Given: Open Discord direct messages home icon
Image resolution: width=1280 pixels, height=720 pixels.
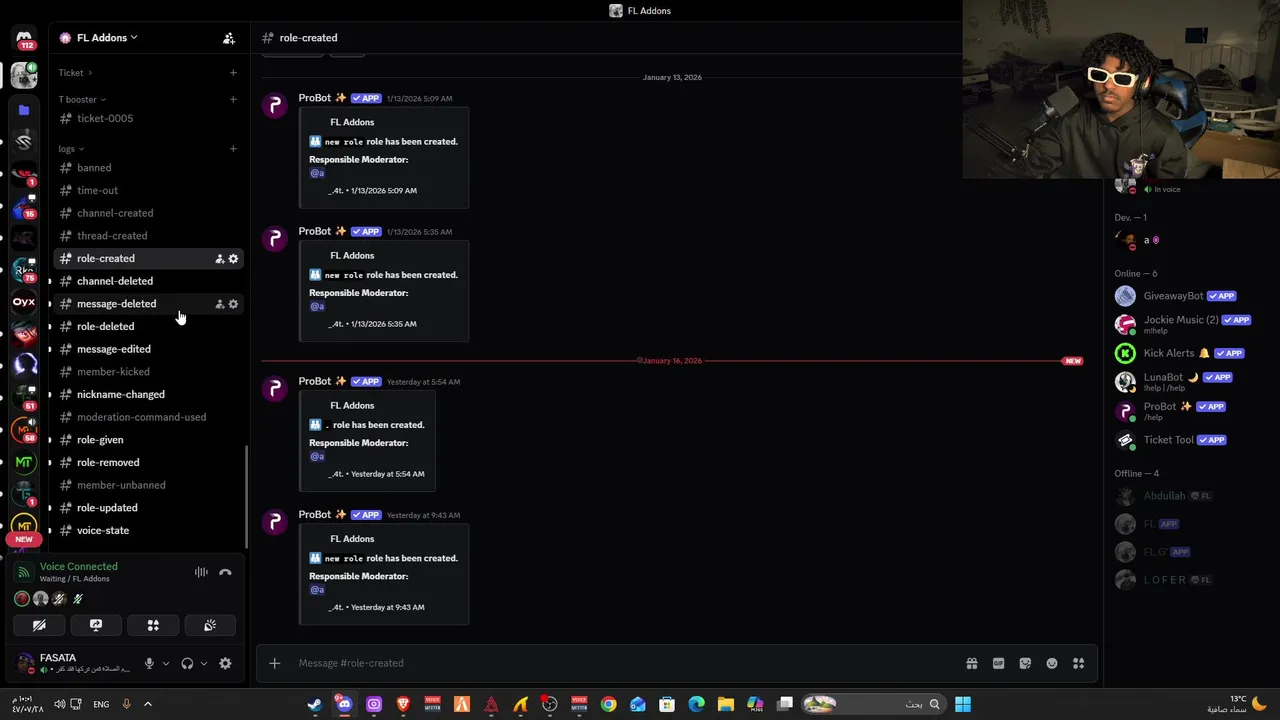Looking at the screenshot, I should coord(24,38).
